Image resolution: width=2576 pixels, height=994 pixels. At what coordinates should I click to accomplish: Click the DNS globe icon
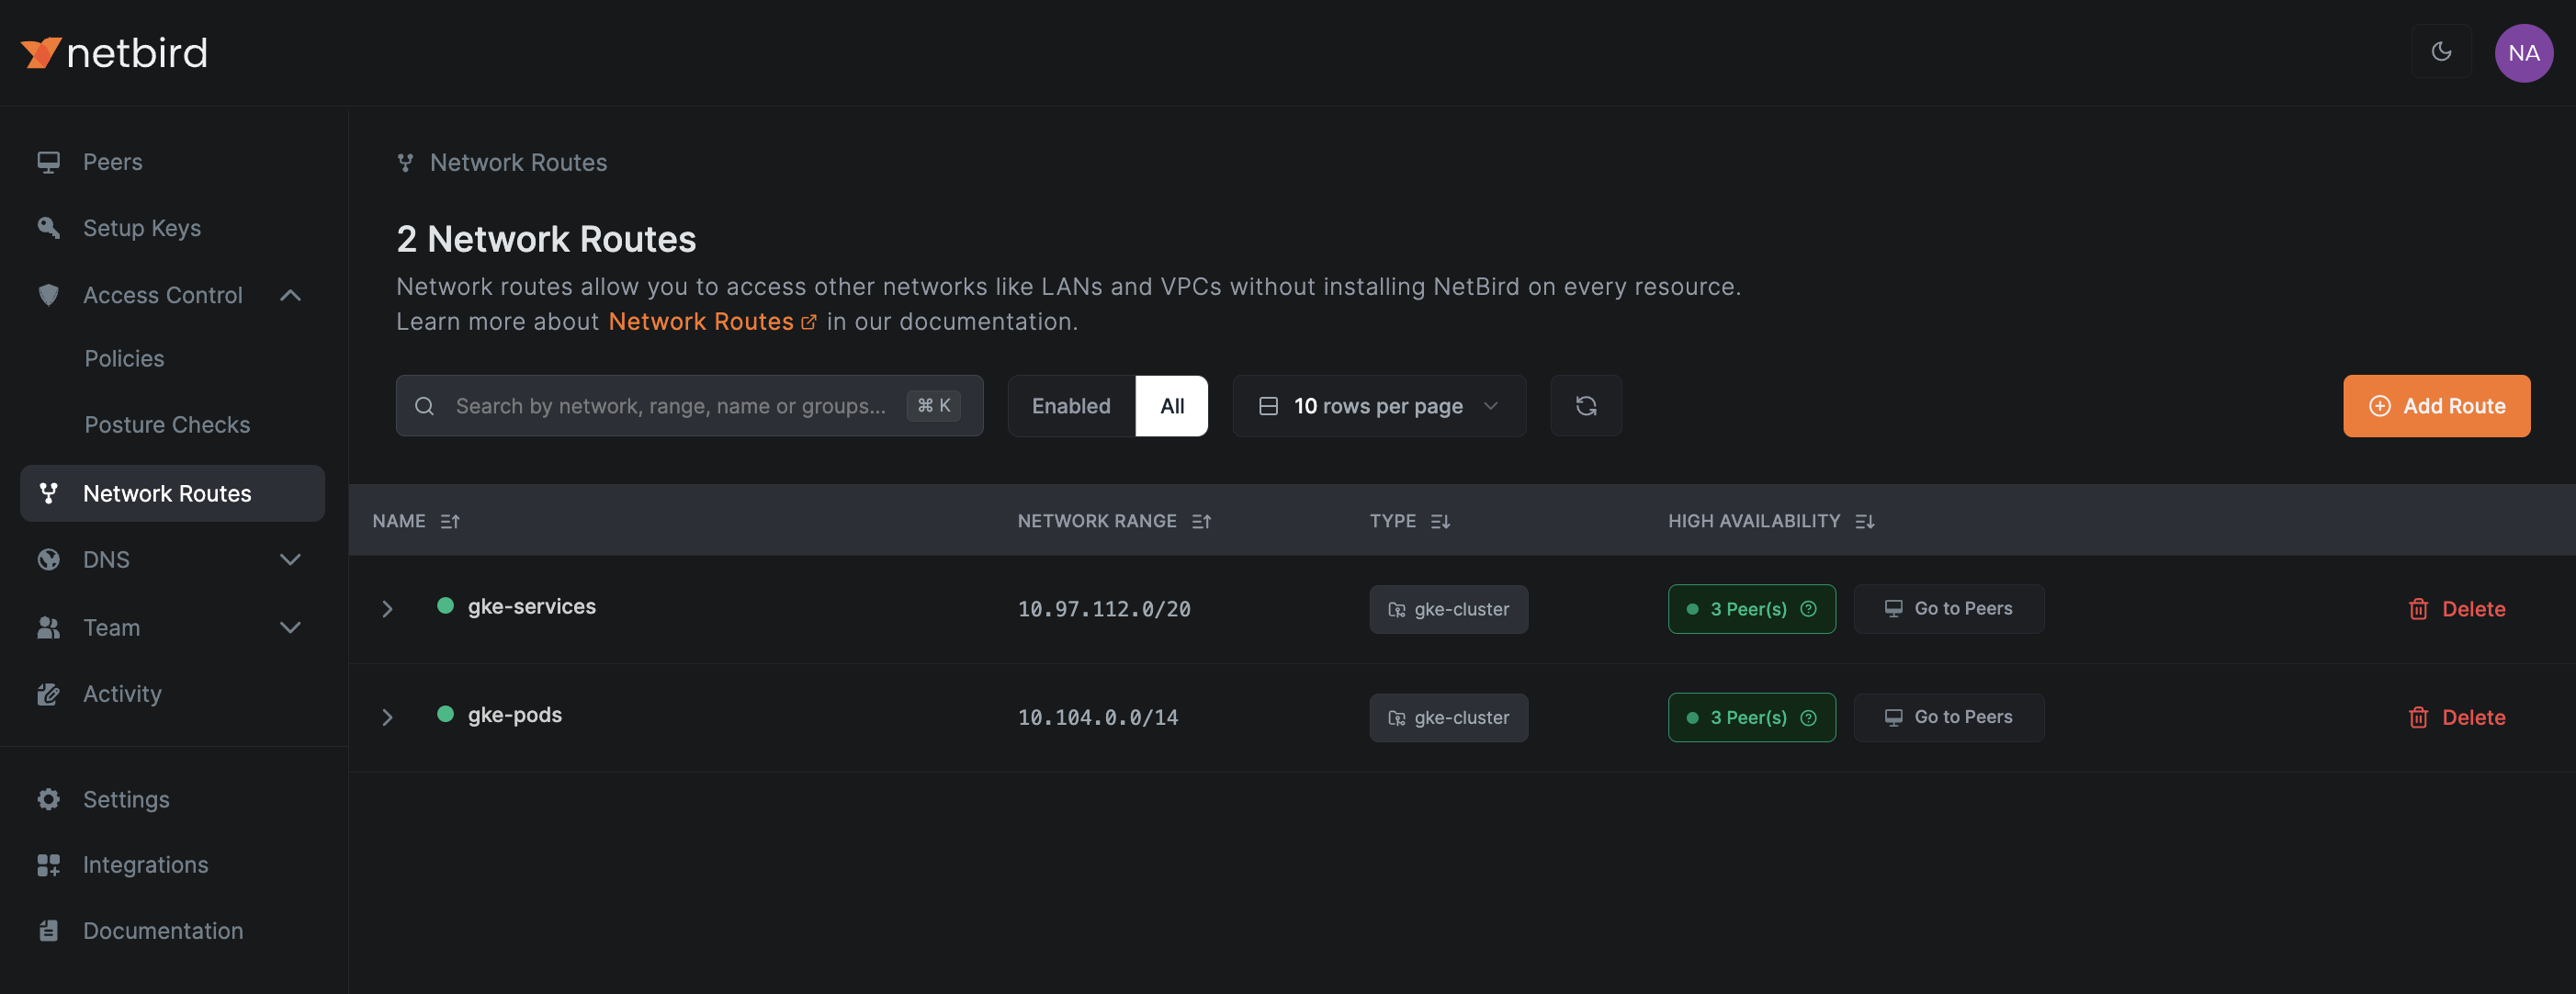48,559
